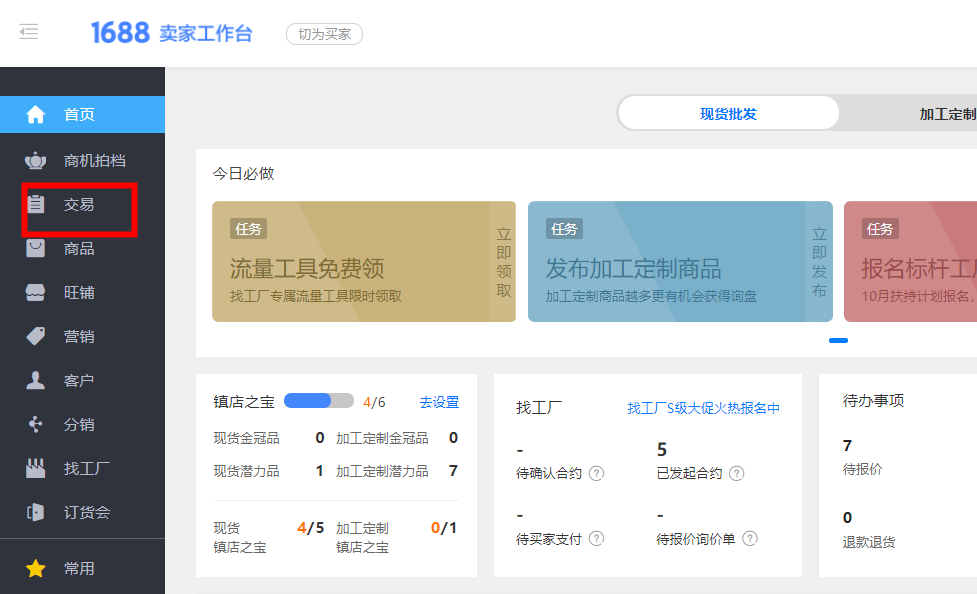
Task: Select the 商机拍档 sidebar icon
Action: tap(37, 161)
